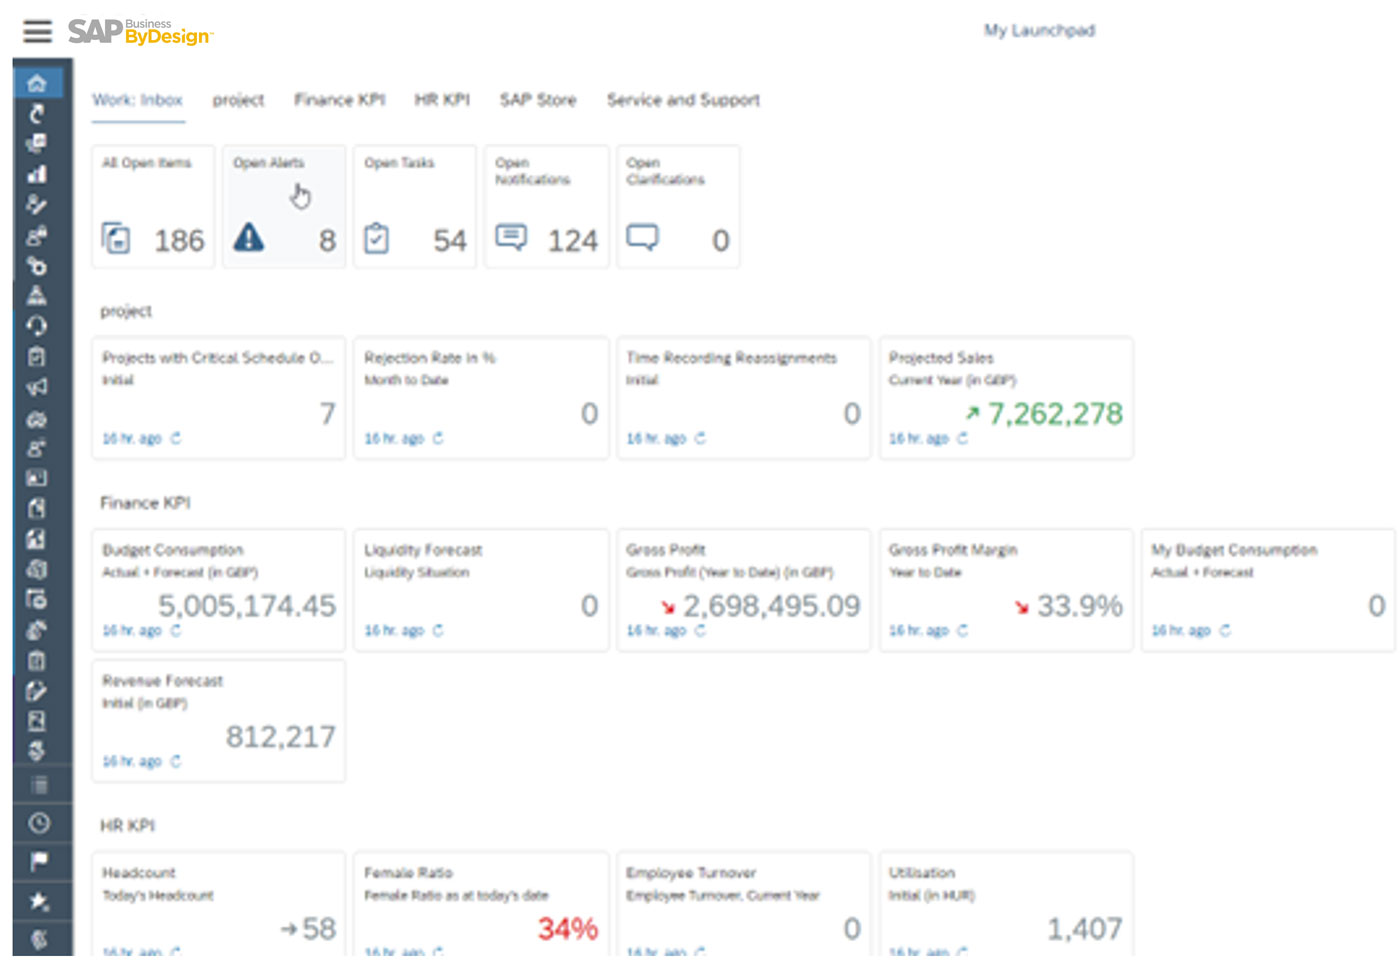1400x967 pixels.
Task: Click the clipboard icon in Open Tasks
Action: [x=376, y=238]
